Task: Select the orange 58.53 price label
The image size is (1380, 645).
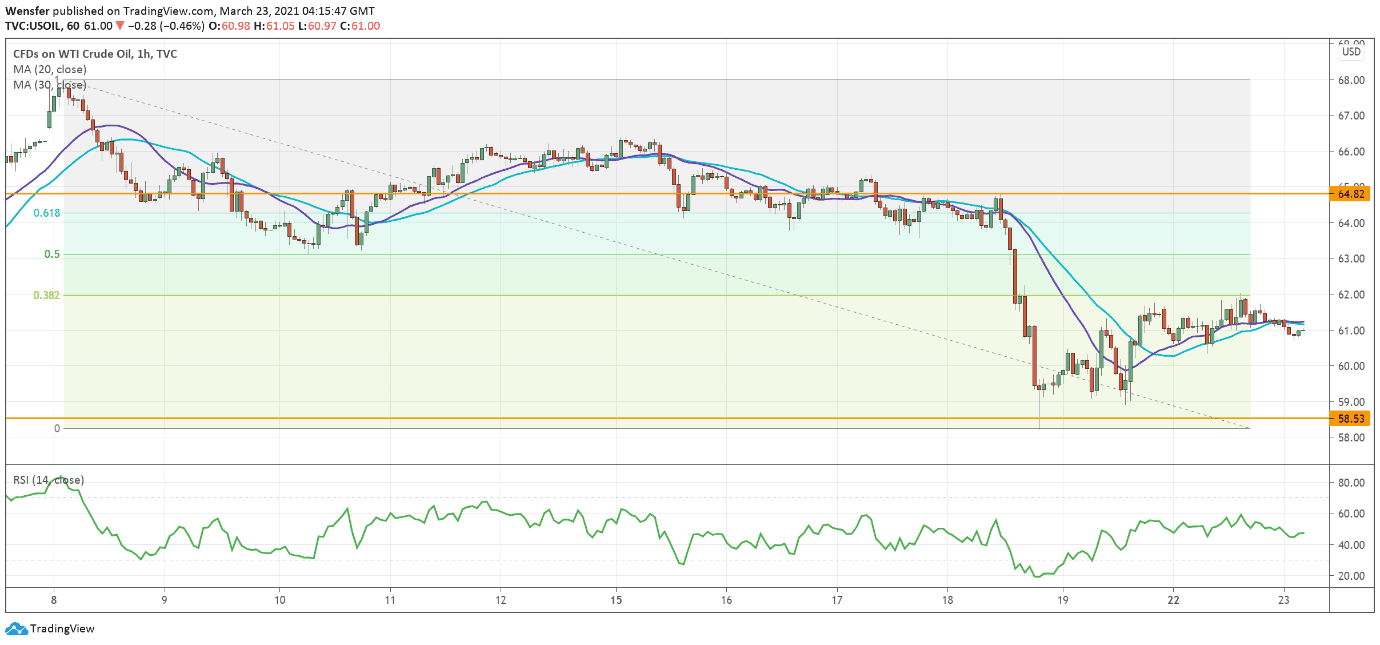Action: pyautogui.click(x=1352, y=419)
